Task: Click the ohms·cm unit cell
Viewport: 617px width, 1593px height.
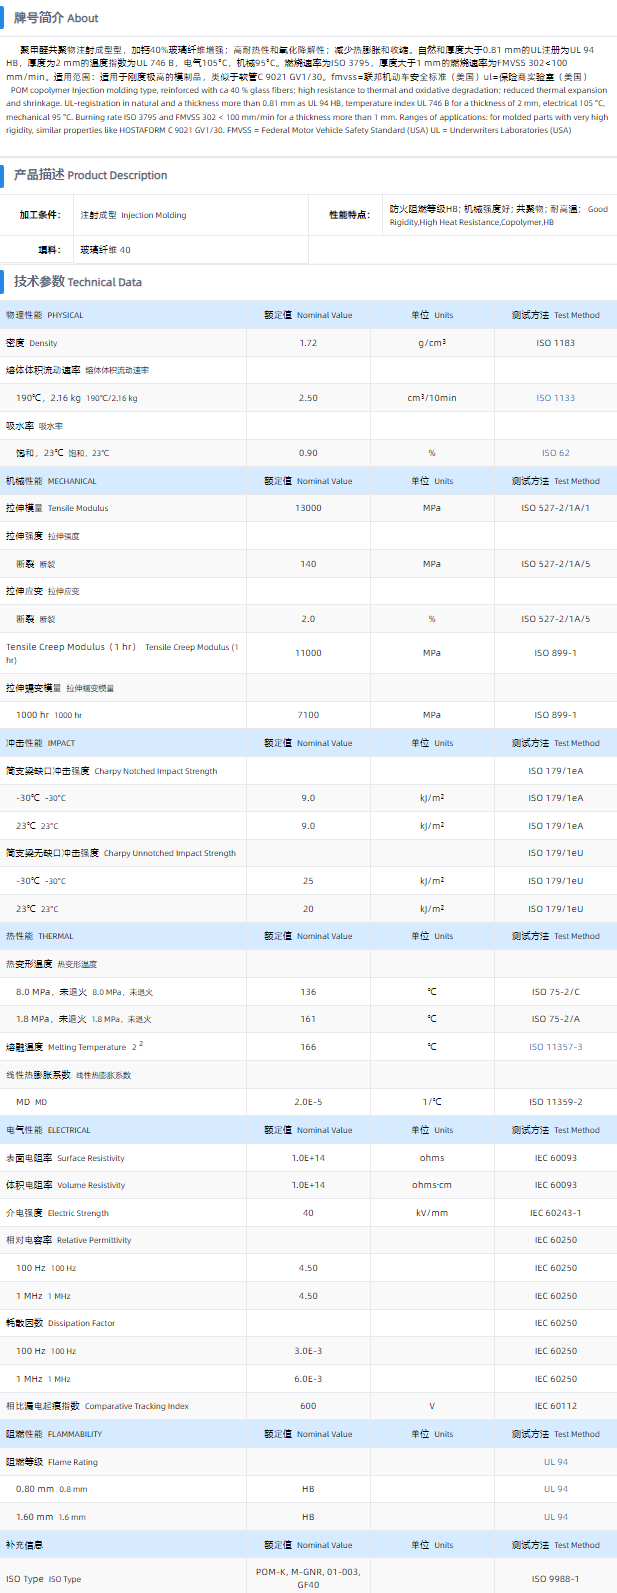Action: (x=432, y=1185)
